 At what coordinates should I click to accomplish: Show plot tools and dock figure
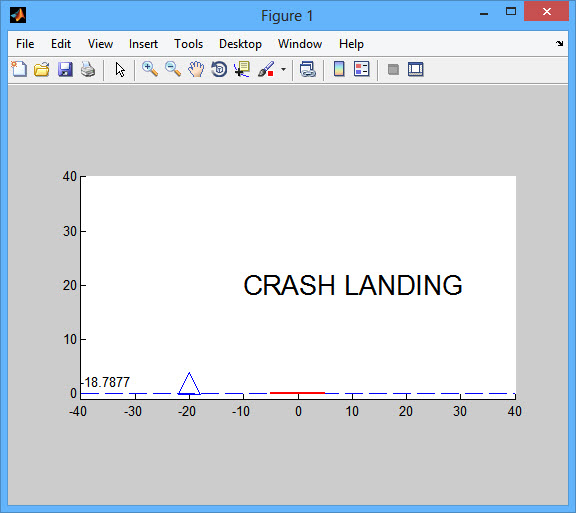[x=415, y=69]
